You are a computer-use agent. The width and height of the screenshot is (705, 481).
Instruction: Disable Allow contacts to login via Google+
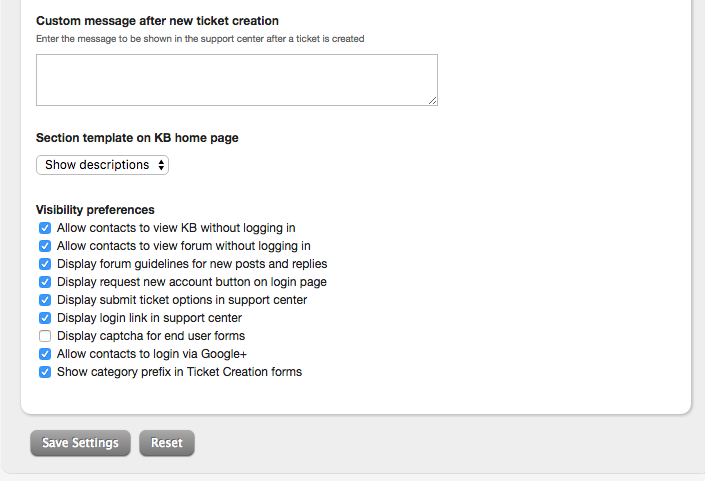(45, 354)
